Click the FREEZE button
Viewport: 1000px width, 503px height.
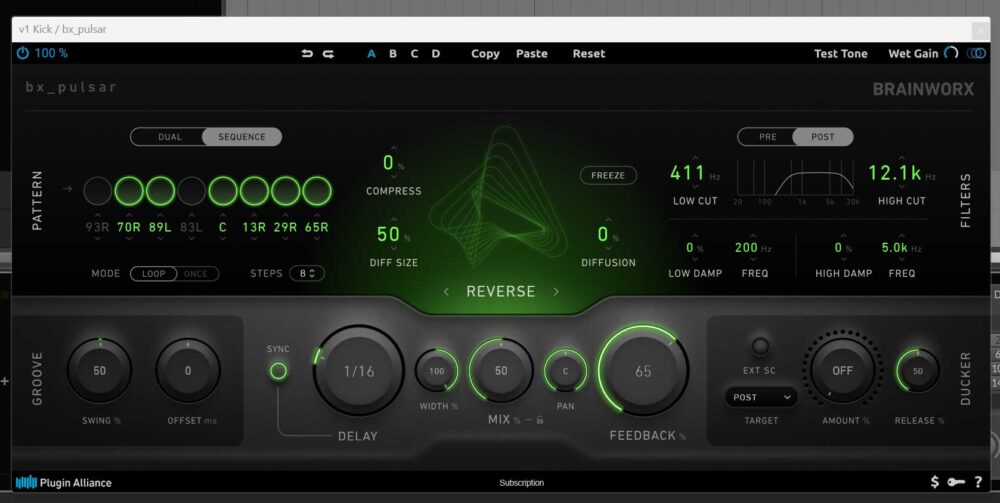[608, 175]
